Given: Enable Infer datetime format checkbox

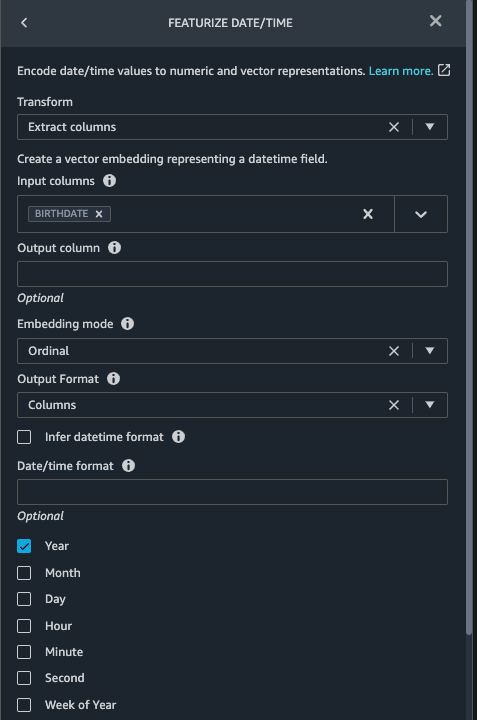Looking at the screenshot, I should (24, 437).
